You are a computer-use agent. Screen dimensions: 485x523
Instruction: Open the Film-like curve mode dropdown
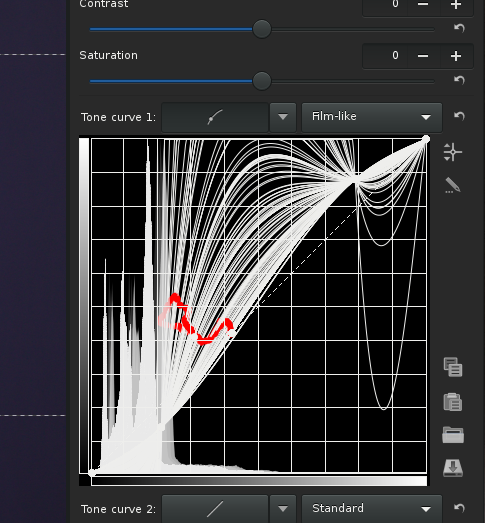coord(372,117)
